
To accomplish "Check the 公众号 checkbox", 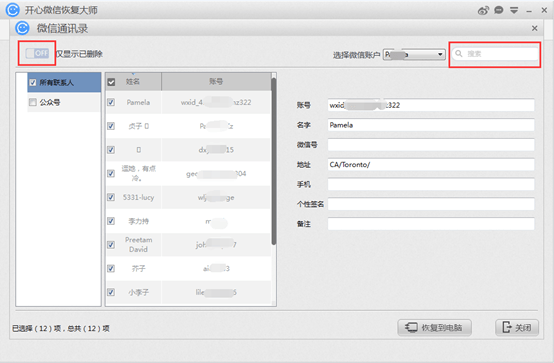I will pos(33,102).
